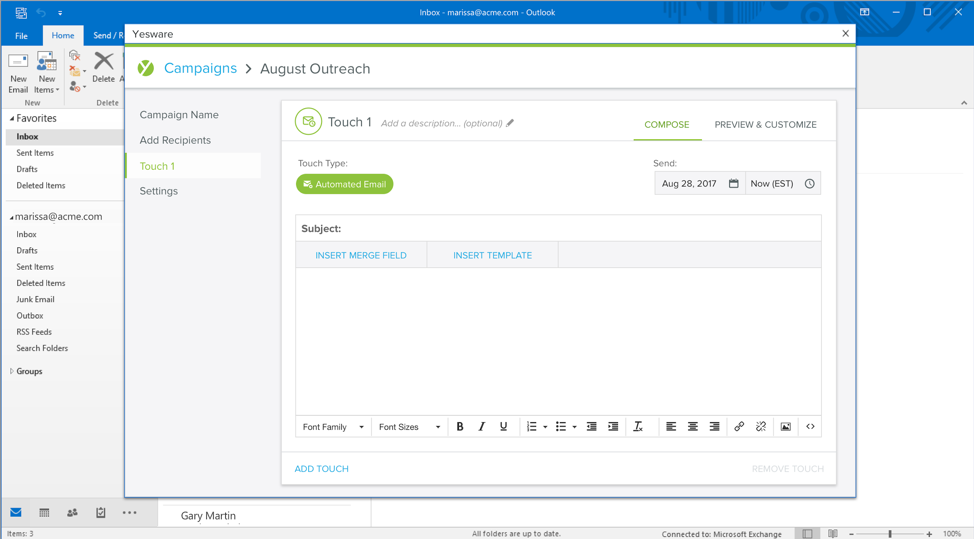
Task: Click Insert Merge Field
Action: (x=361, y=255)
